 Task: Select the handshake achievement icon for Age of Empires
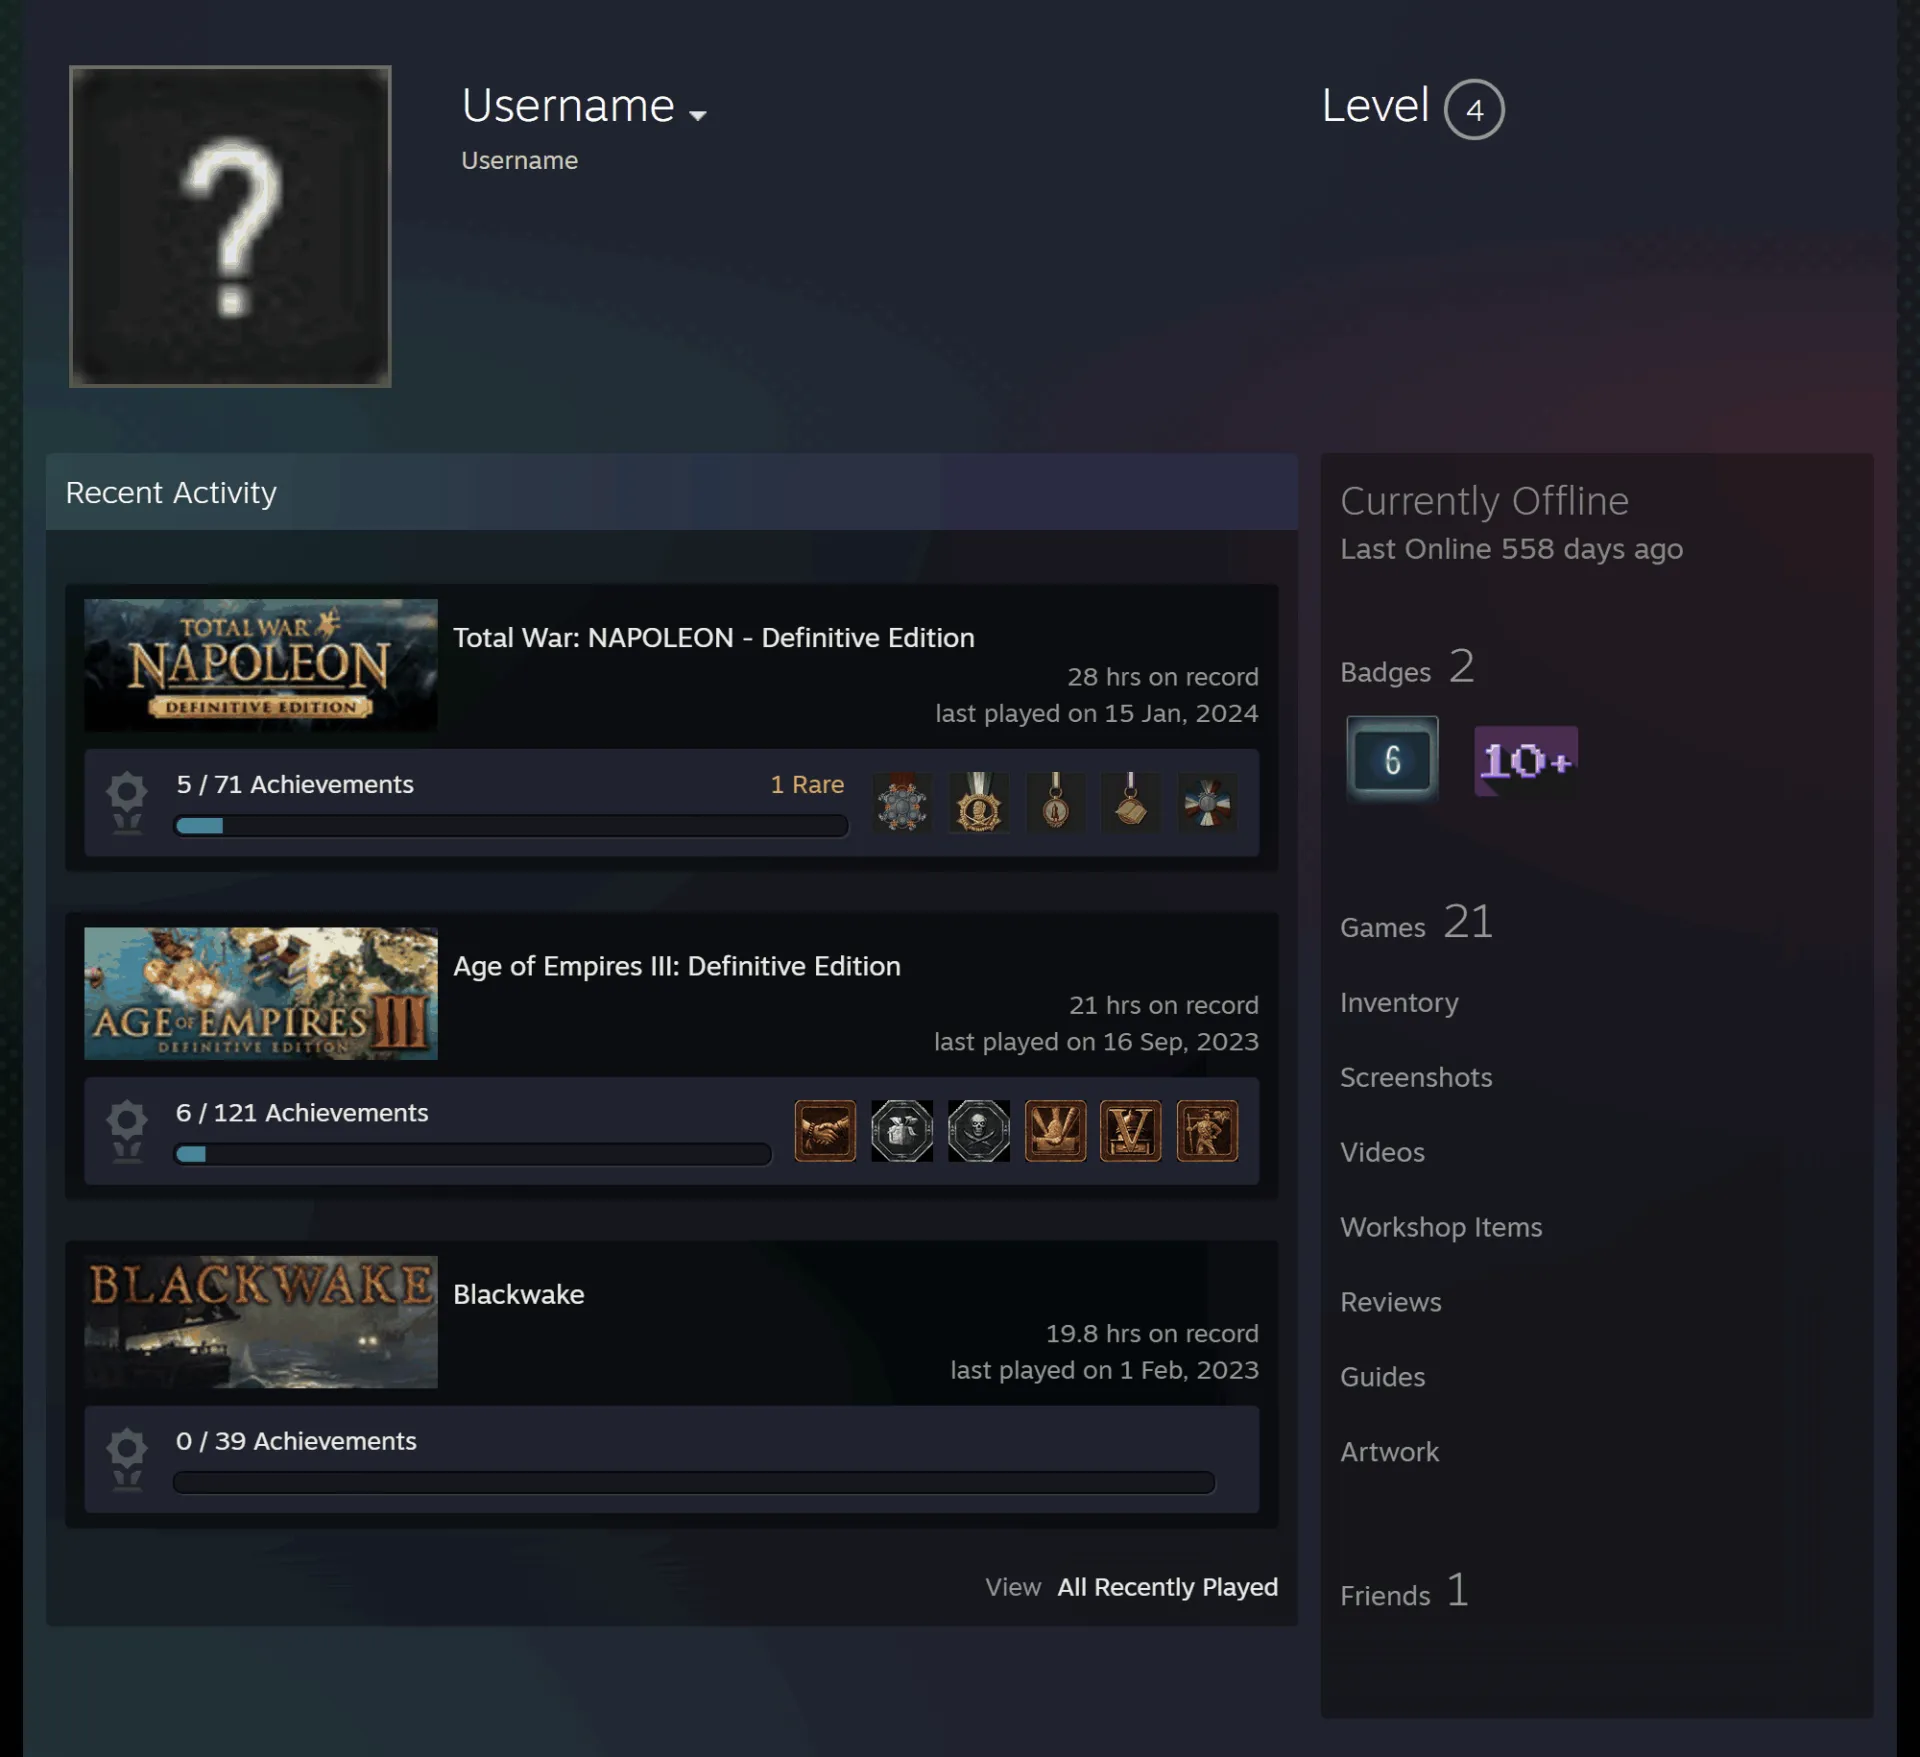(825, 1130)
